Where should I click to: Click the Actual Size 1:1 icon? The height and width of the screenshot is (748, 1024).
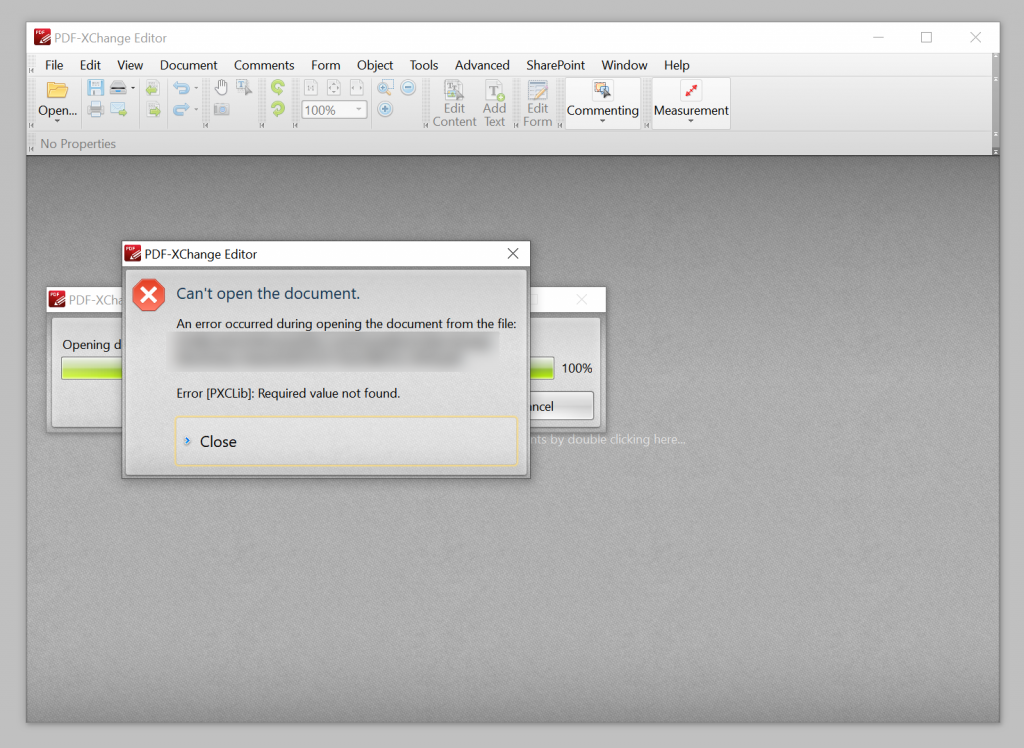point(311,88)
